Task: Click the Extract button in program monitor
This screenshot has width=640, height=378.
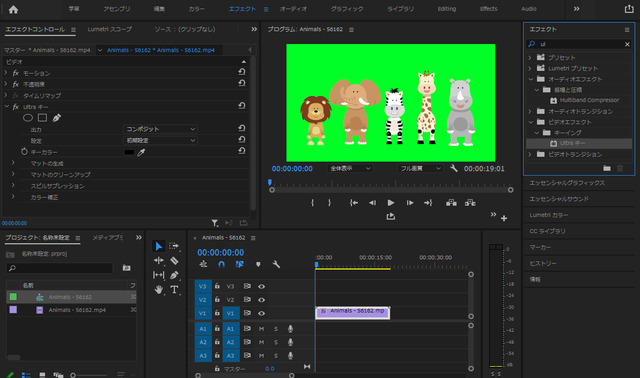Action: tap(470, 202)
